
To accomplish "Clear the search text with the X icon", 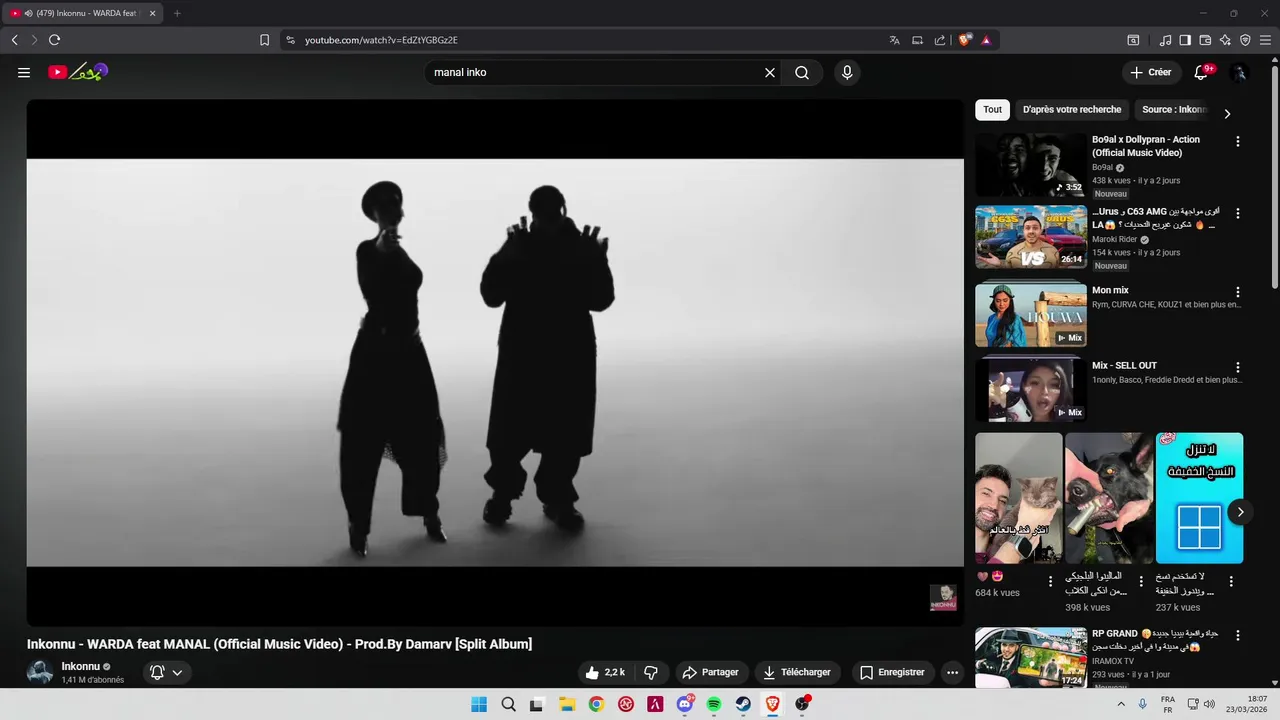I will click(x=770, y=72).
